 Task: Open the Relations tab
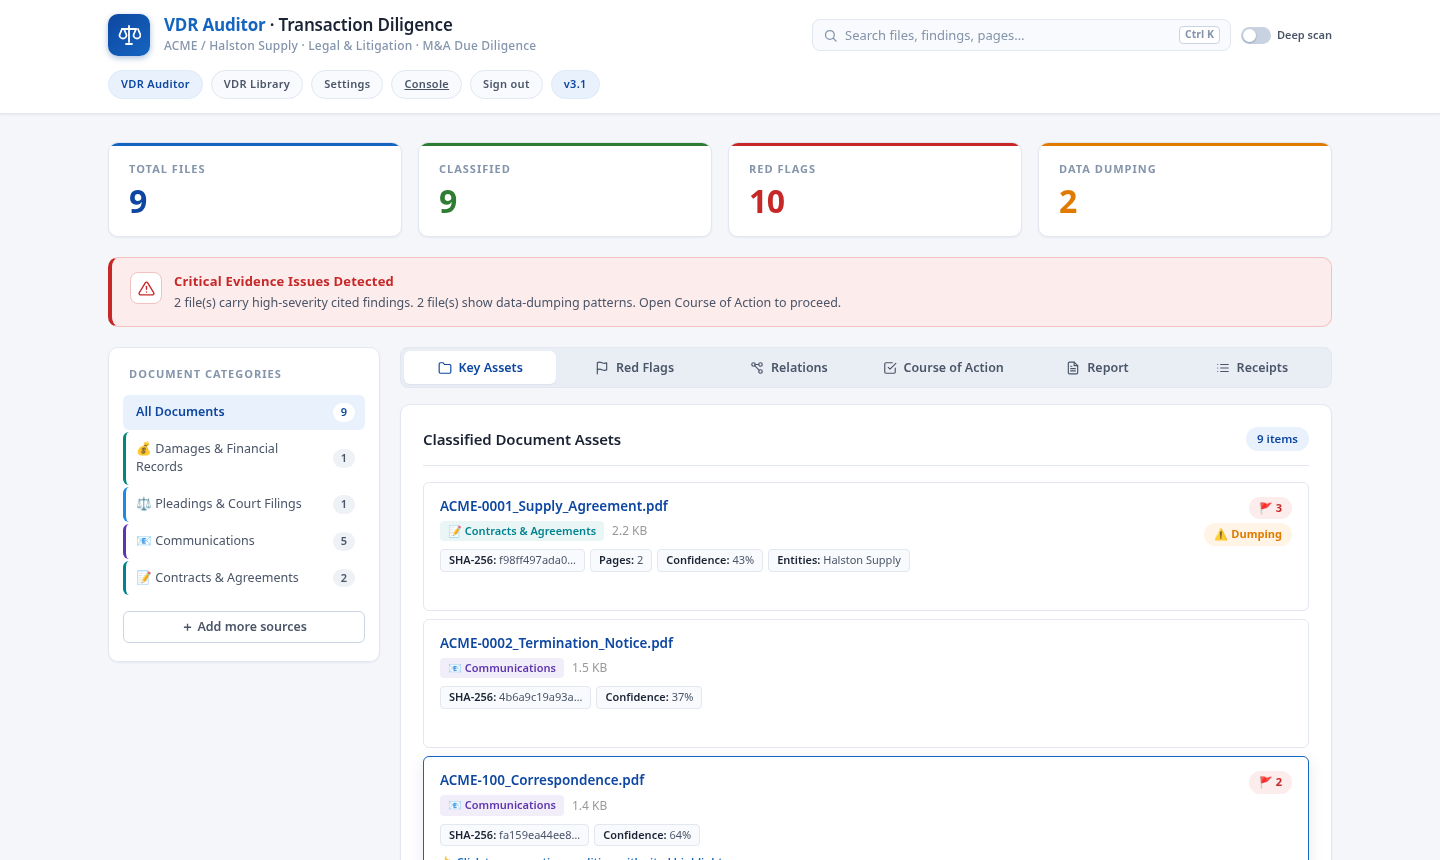coord(789,368)
